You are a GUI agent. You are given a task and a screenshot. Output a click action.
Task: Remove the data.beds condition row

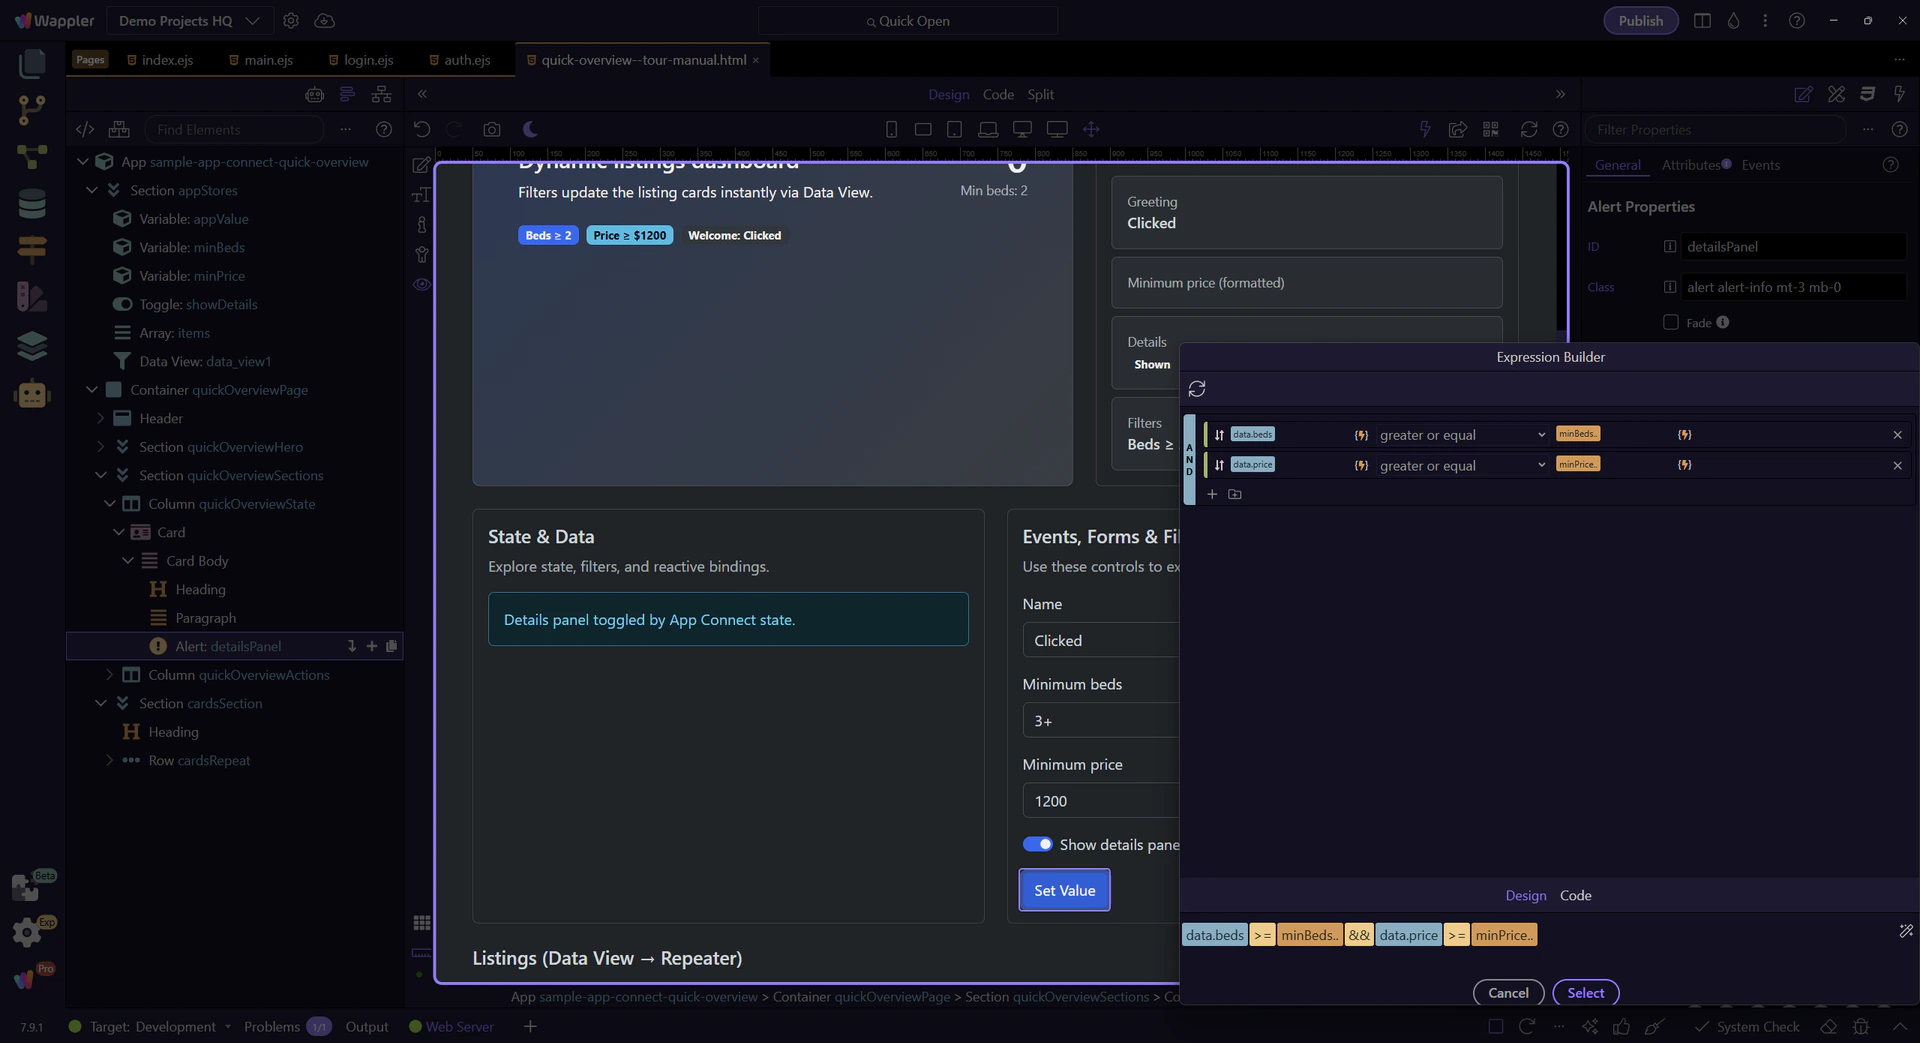point(1897,435)
